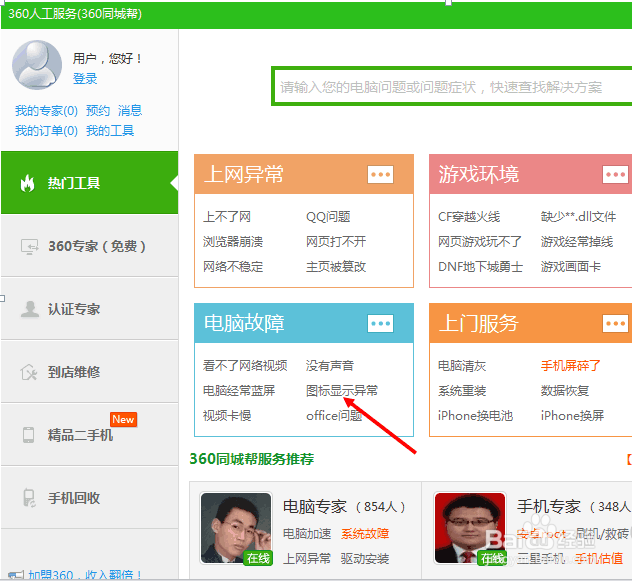Select office问题 item
This screenshot has height=581, width=632.
(334, 416)
